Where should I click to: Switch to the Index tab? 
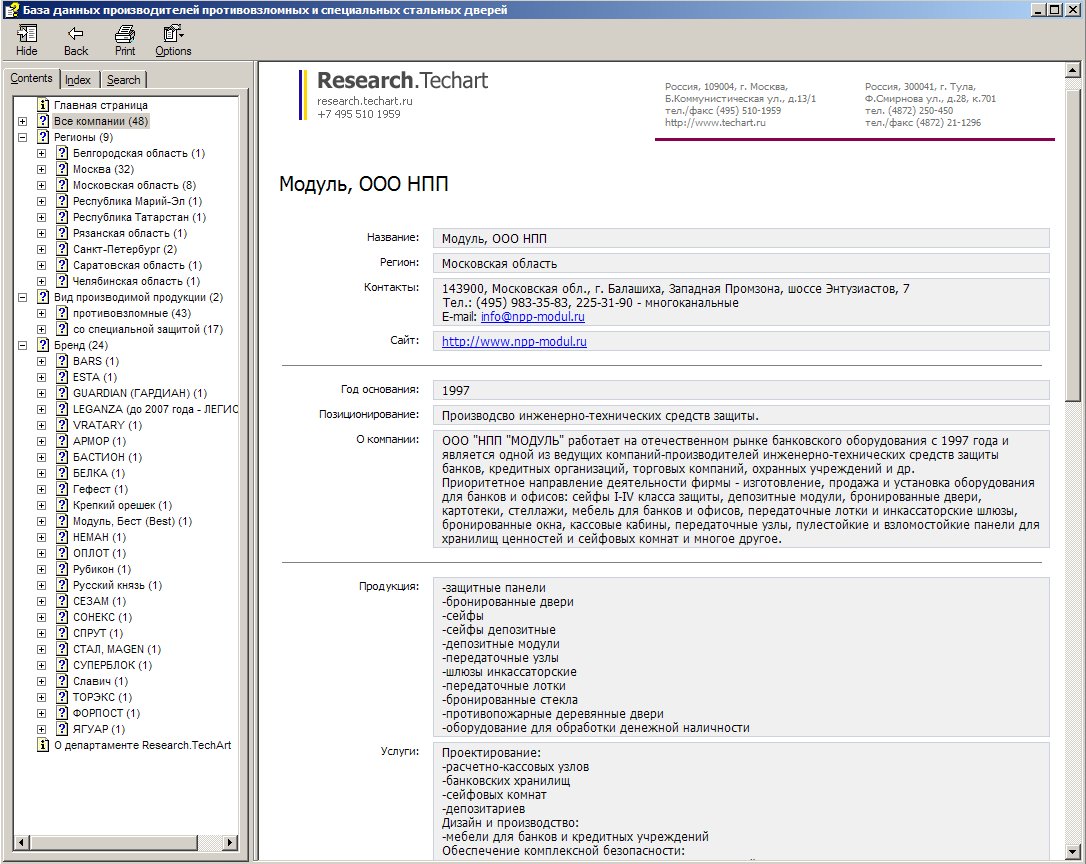(x=78, y=80)
